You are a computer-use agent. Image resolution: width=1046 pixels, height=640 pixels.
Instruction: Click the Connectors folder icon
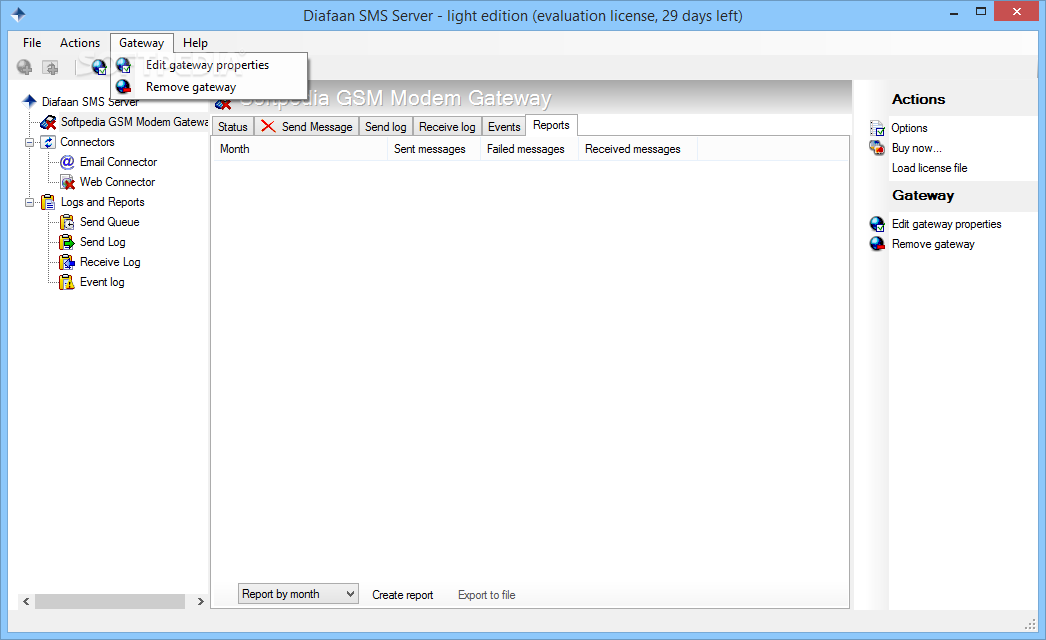tap(48, 142)
